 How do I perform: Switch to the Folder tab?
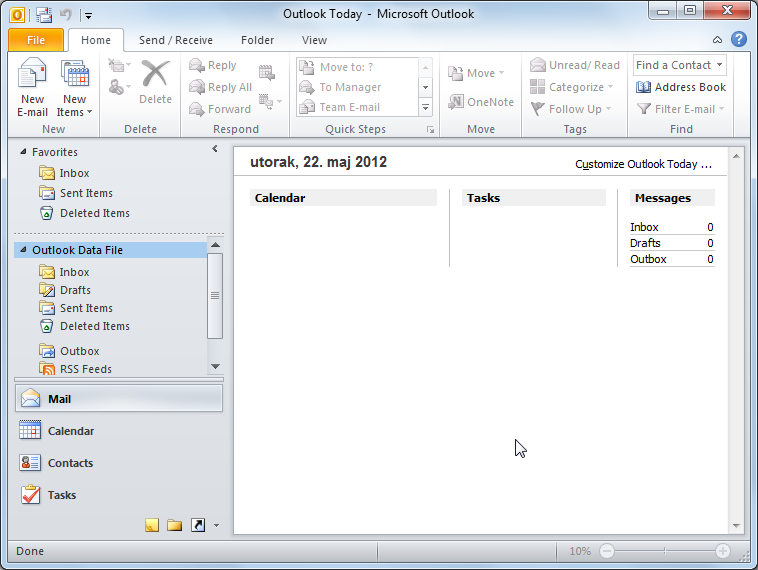point(257,40)
